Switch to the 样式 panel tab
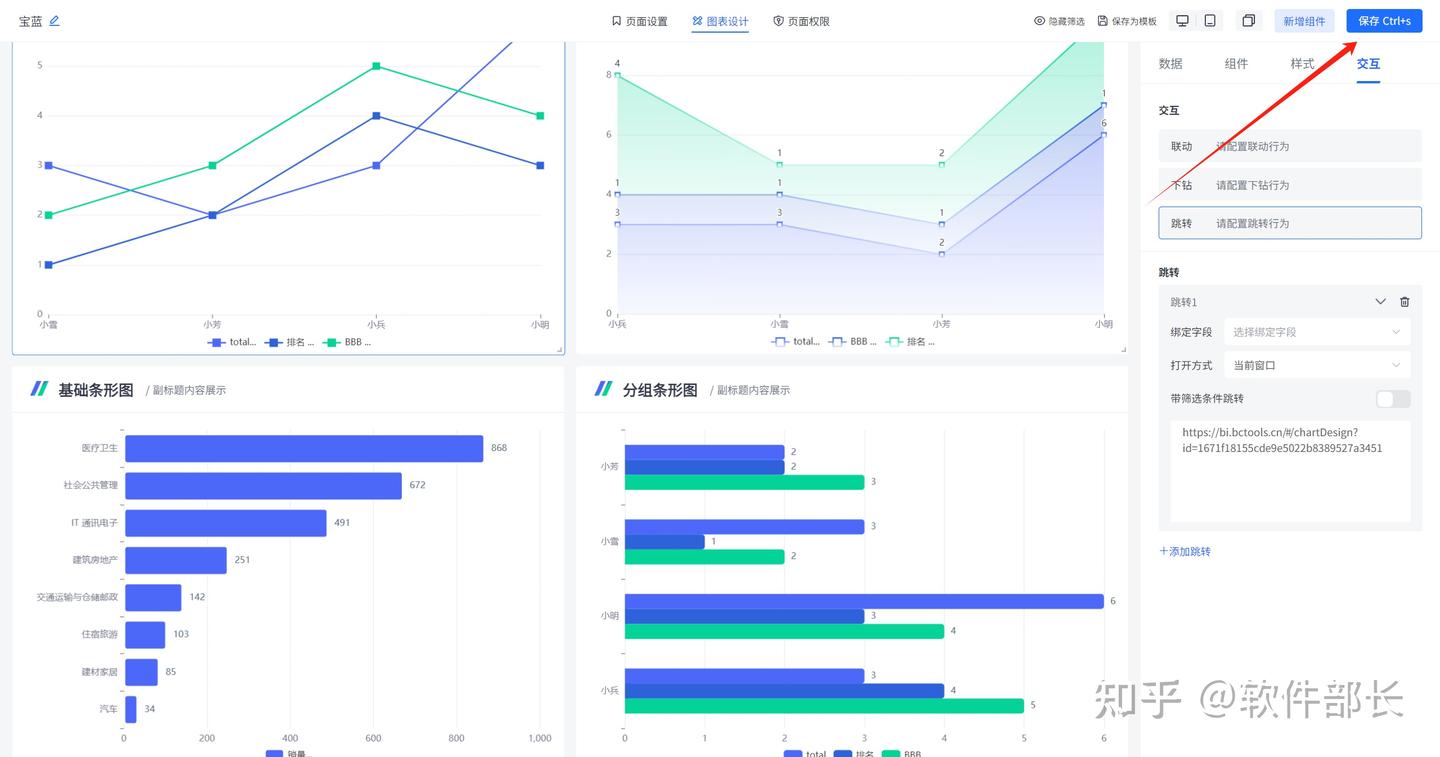 click(1302, 63)
